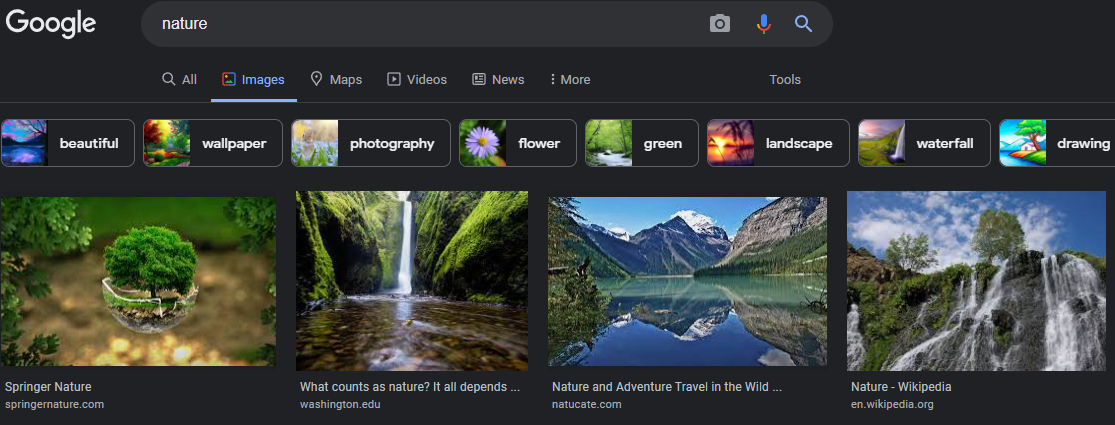Open the Videos tab
1115x425 pixels.
point(417,80)
